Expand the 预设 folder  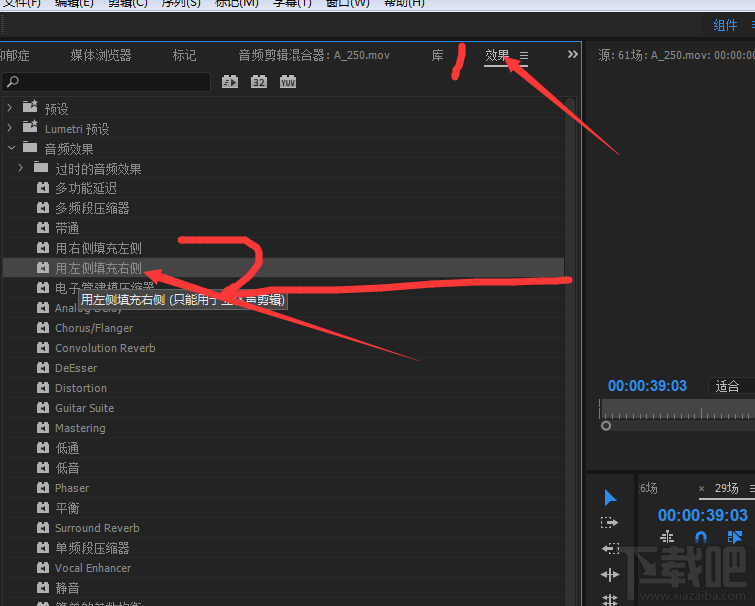tap(10, 108)
